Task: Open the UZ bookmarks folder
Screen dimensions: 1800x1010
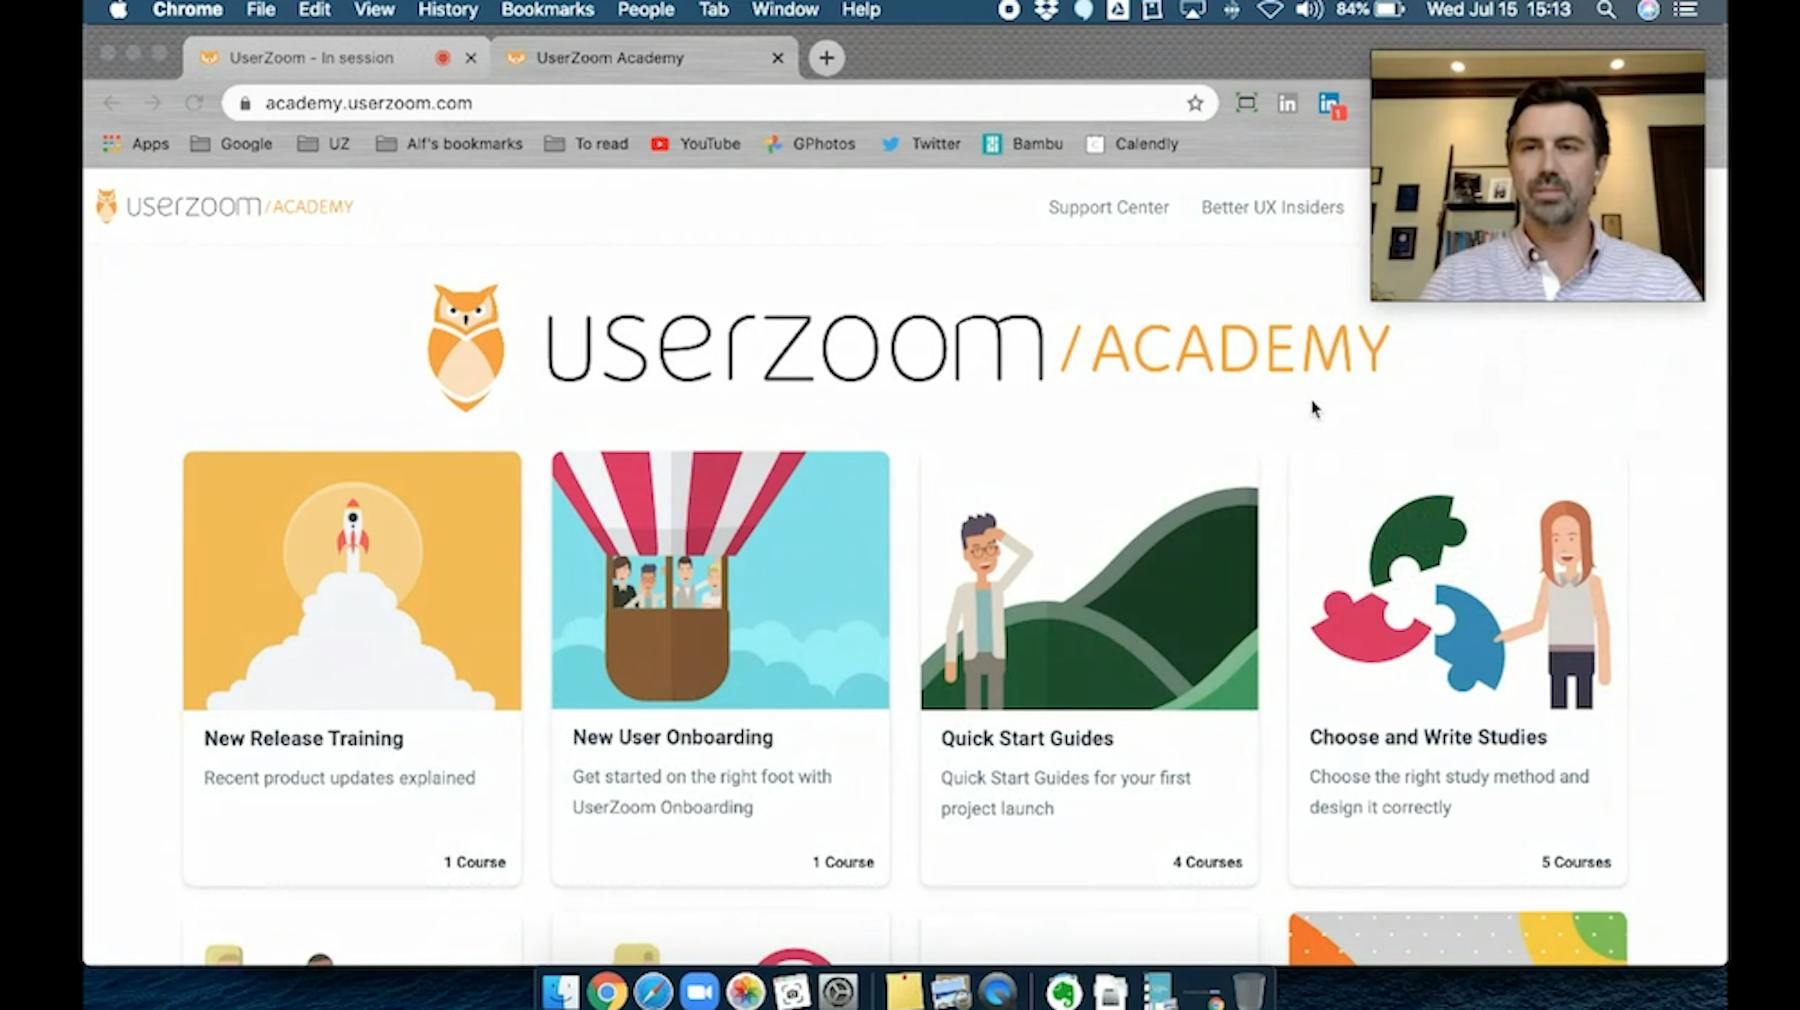Action: coord(324,144)
